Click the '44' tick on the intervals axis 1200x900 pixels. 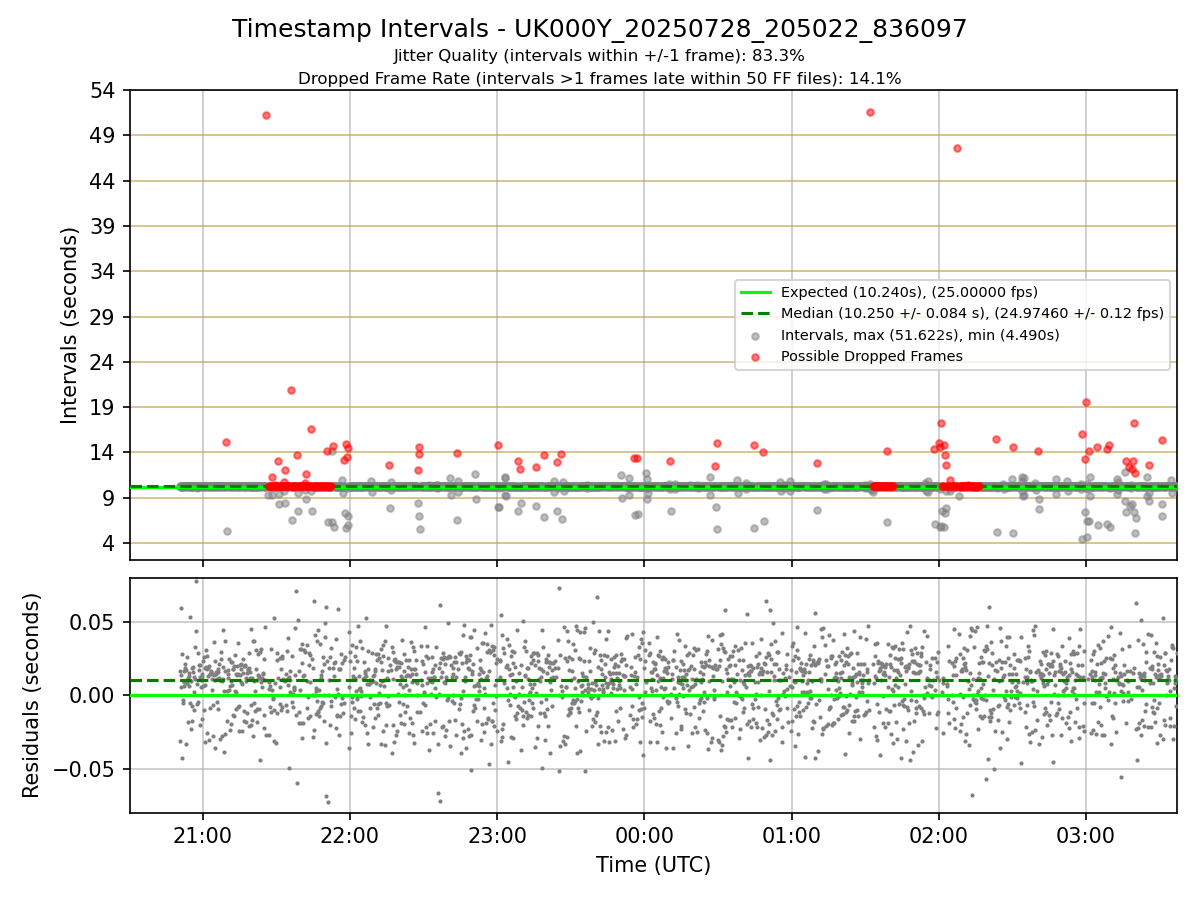(x=104, y=181)
